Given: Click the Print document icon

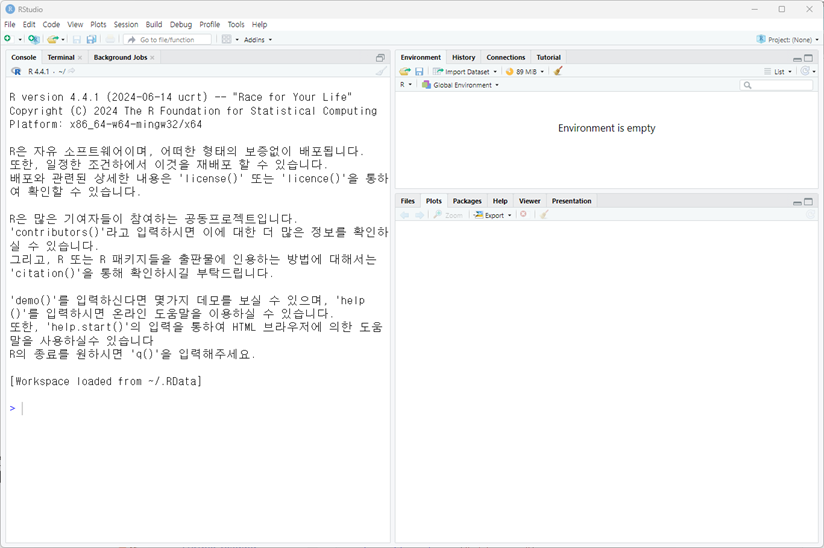Looking at the screenshot, I should (x=110, y=39).
